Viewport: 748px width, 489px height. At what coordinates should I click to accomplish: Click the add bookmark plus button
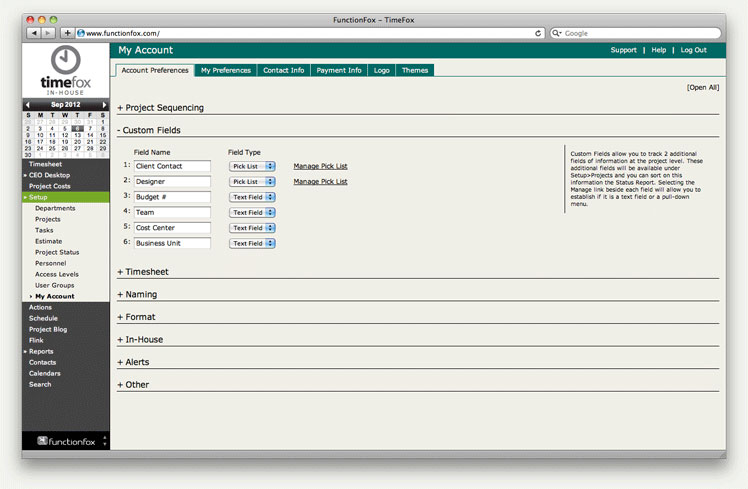(x=68, y=33)
